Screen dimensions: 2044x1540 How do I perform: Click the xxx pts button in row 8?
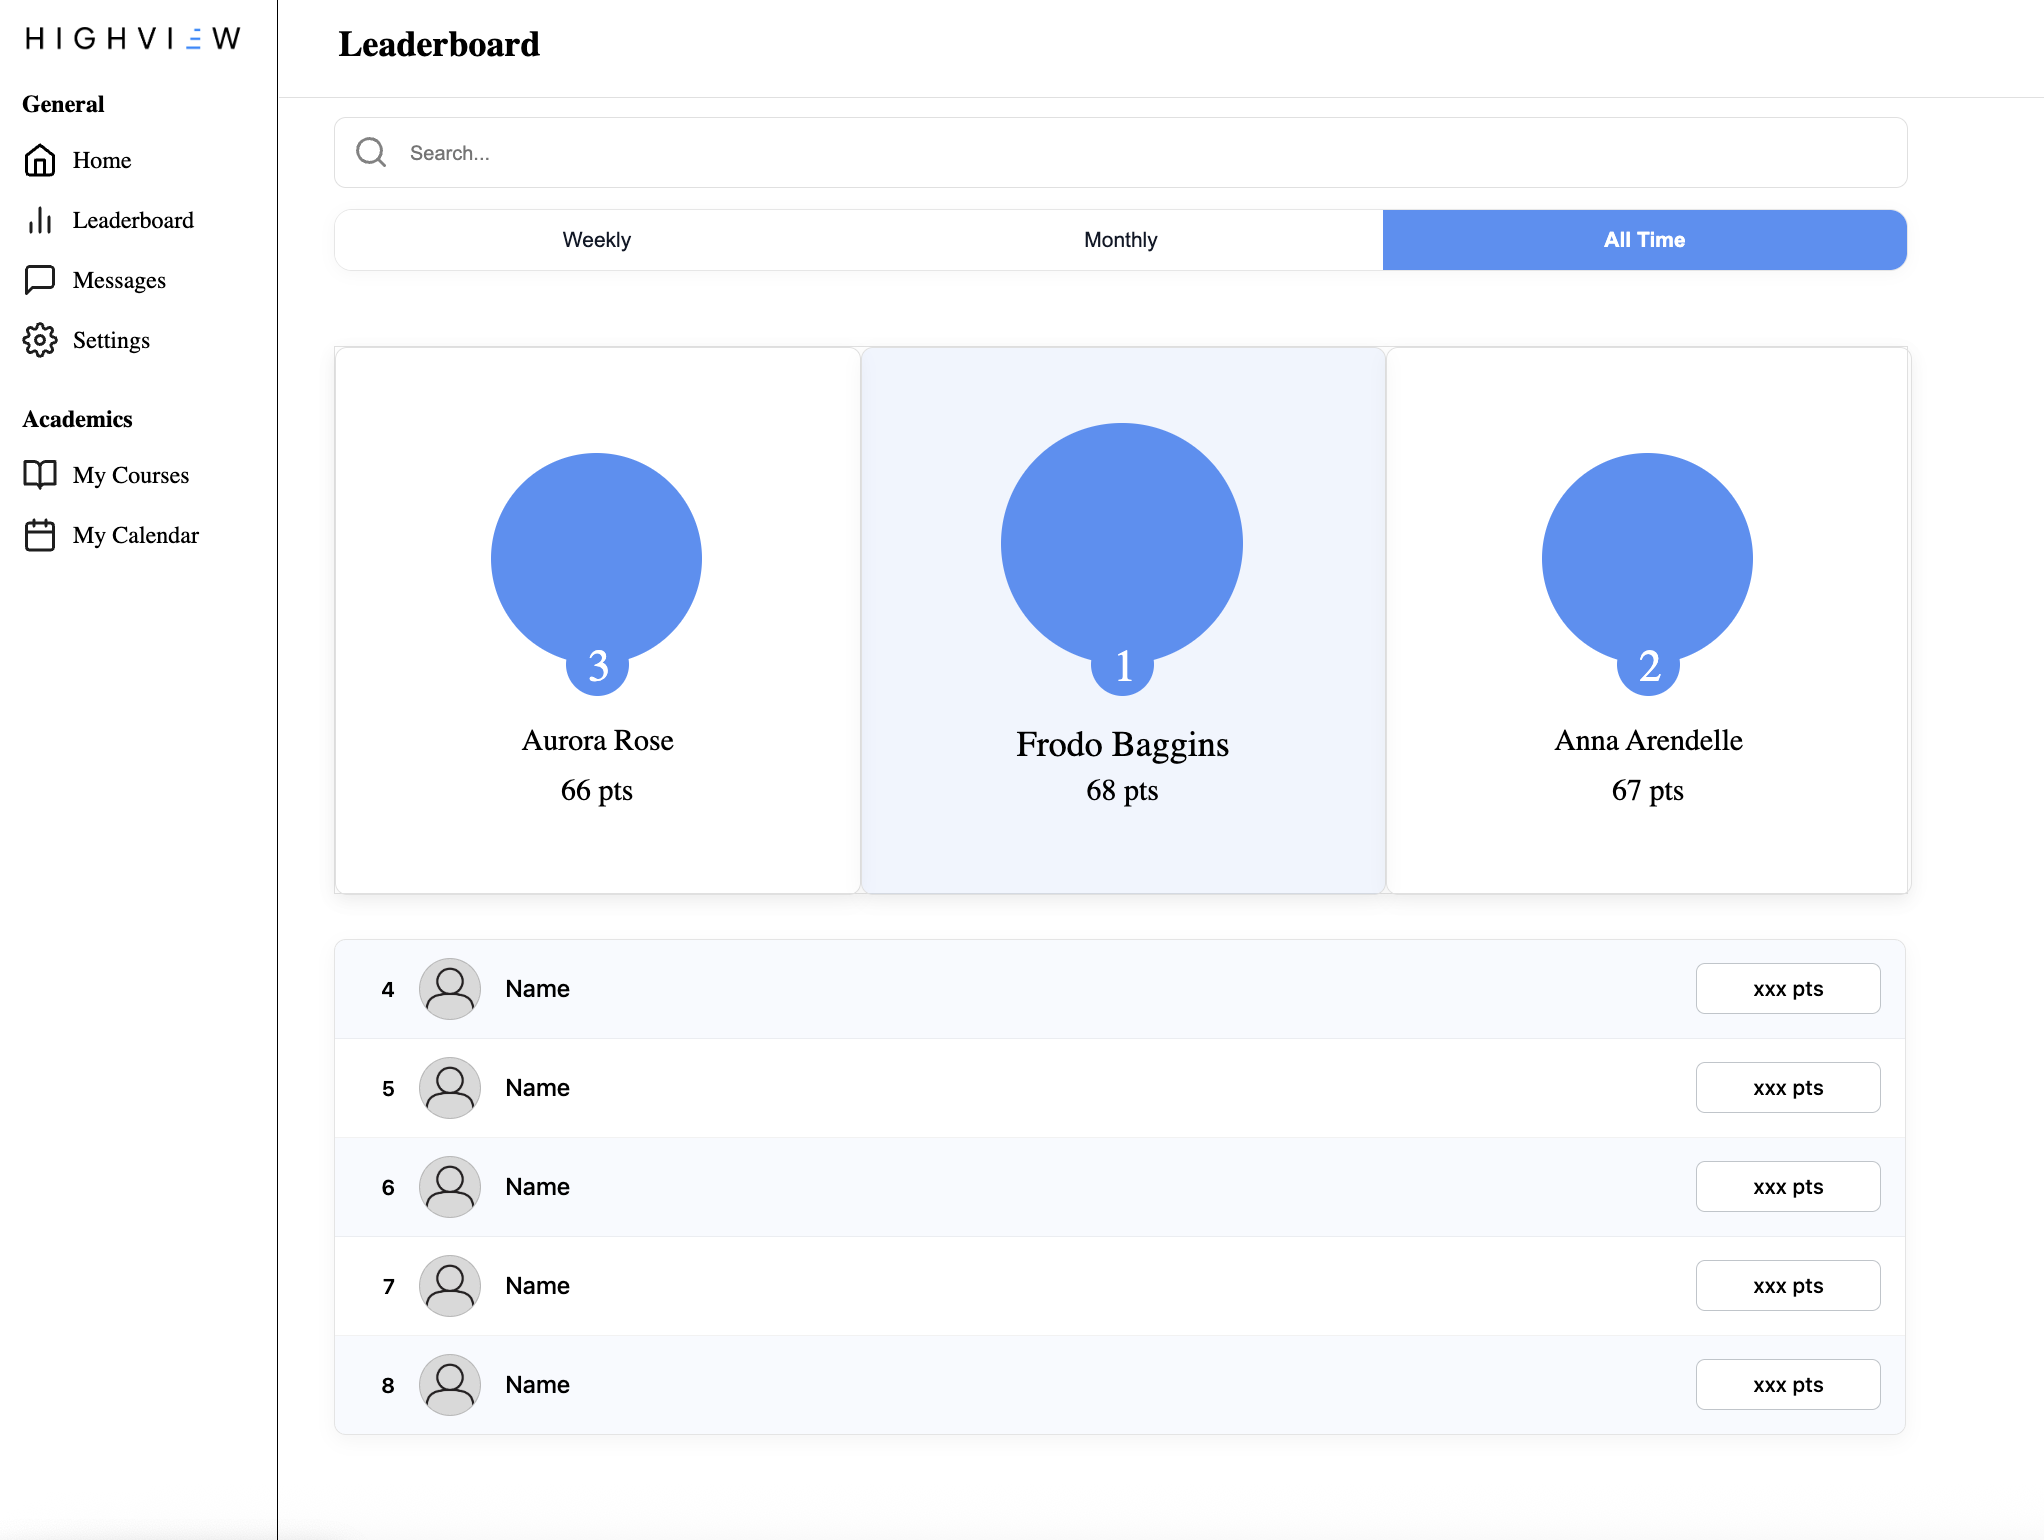(x=1787, y=1385)
